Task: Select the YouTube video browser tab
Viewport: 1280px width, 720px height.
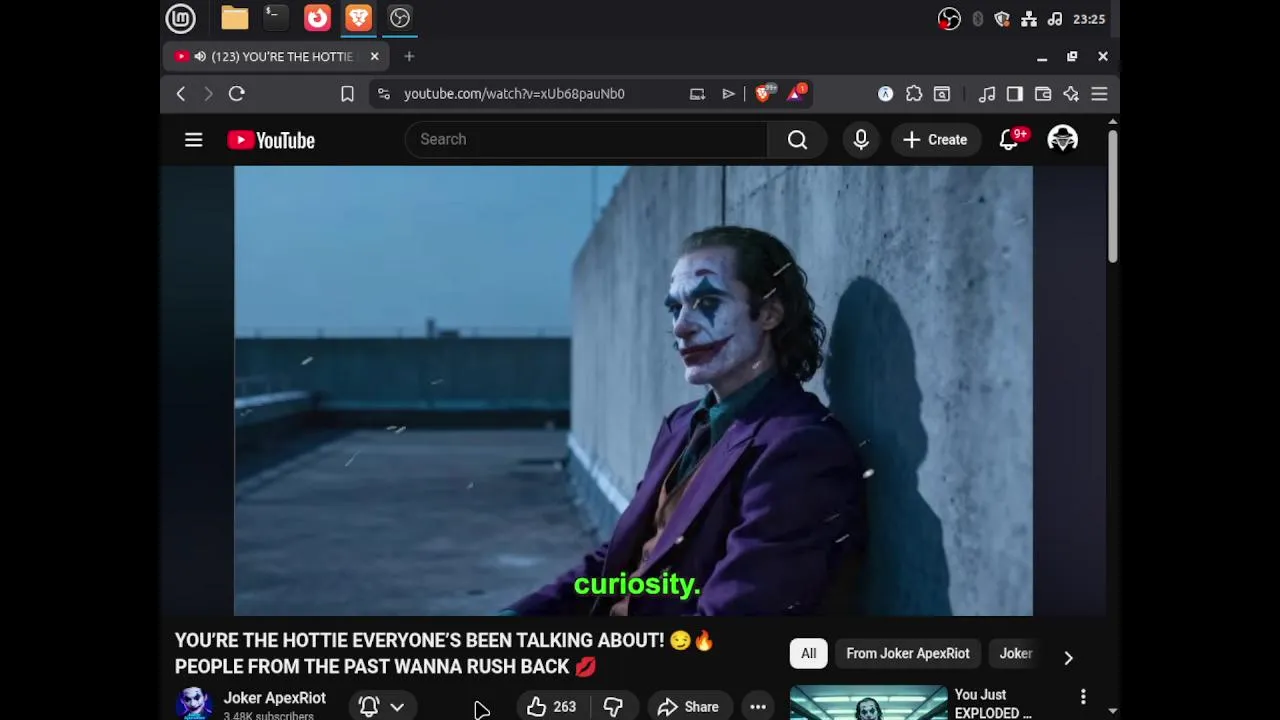Action: tap(276, 56)
